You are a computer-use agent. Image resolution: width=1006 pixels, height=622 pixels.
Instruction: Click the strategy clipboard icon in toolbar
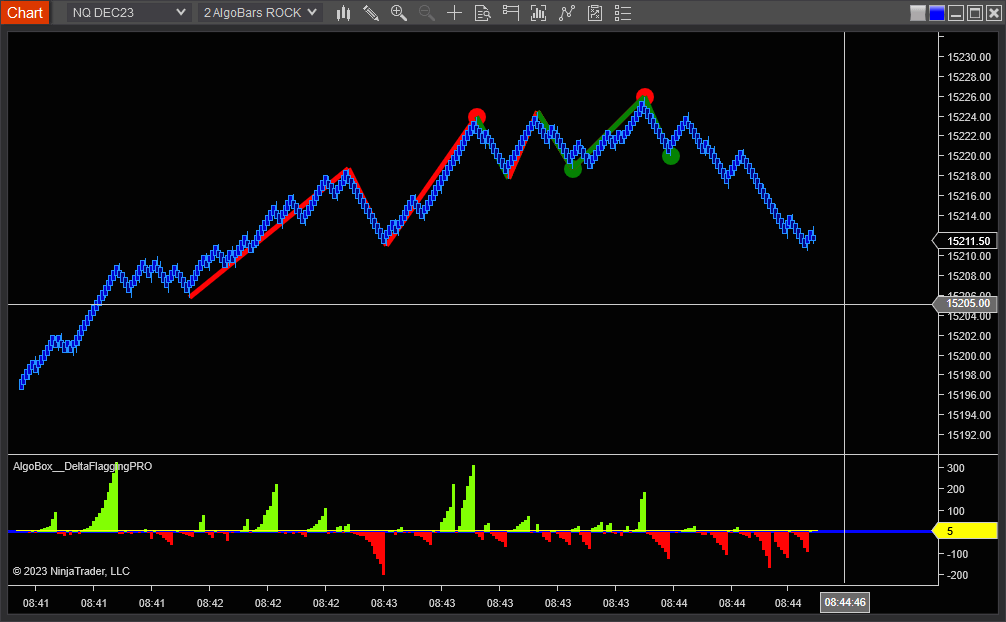[x=595, y=13]
